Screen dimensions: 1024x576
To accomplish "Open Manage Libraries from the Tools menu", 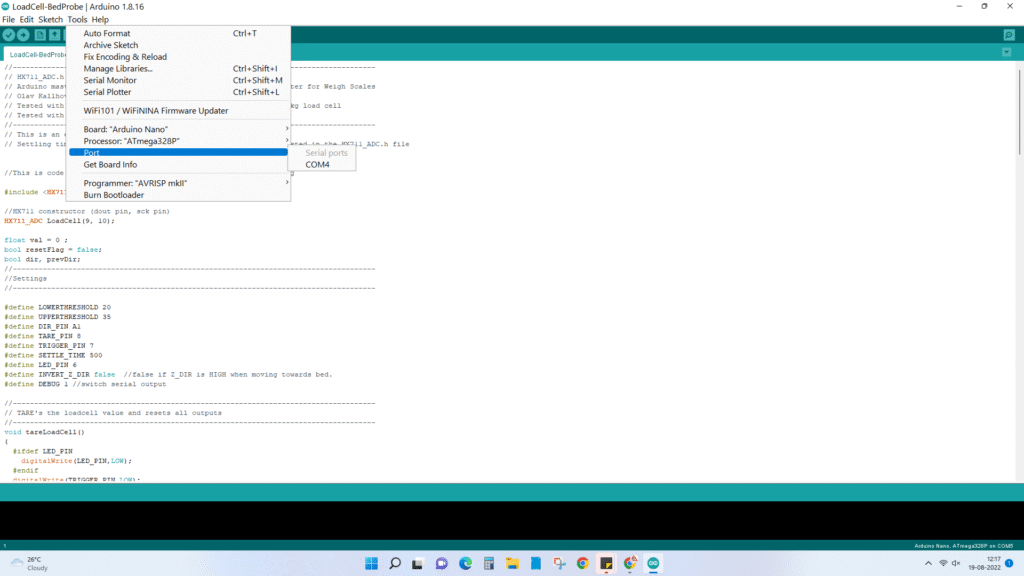I will point(118,69).
